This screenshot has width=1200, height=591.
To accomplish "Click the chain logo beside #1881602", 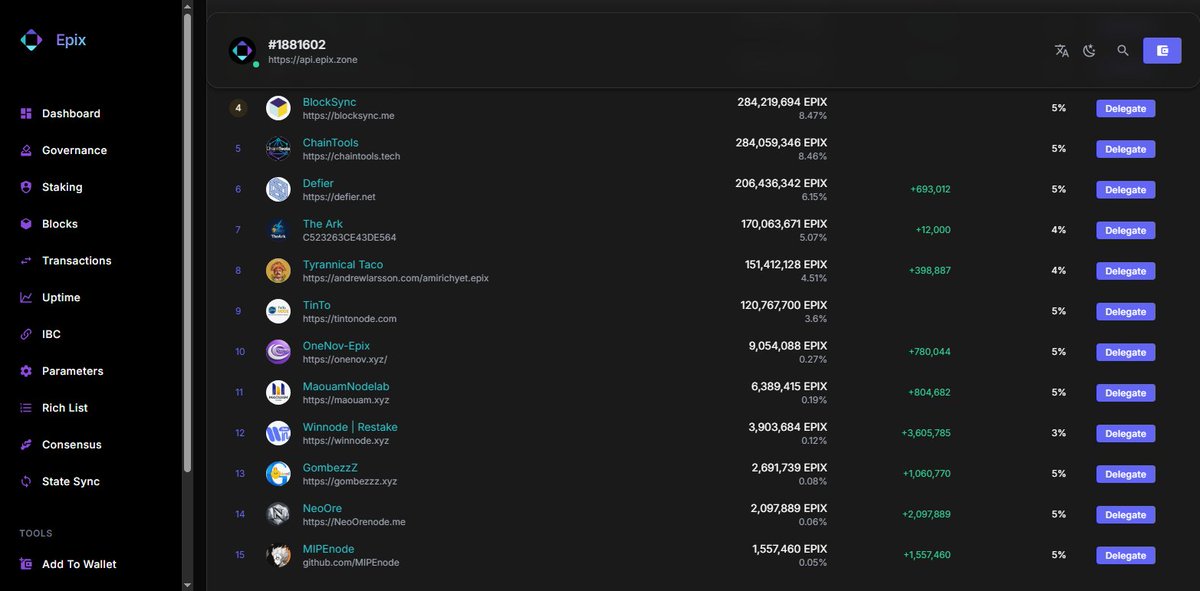I will [242, 51].
